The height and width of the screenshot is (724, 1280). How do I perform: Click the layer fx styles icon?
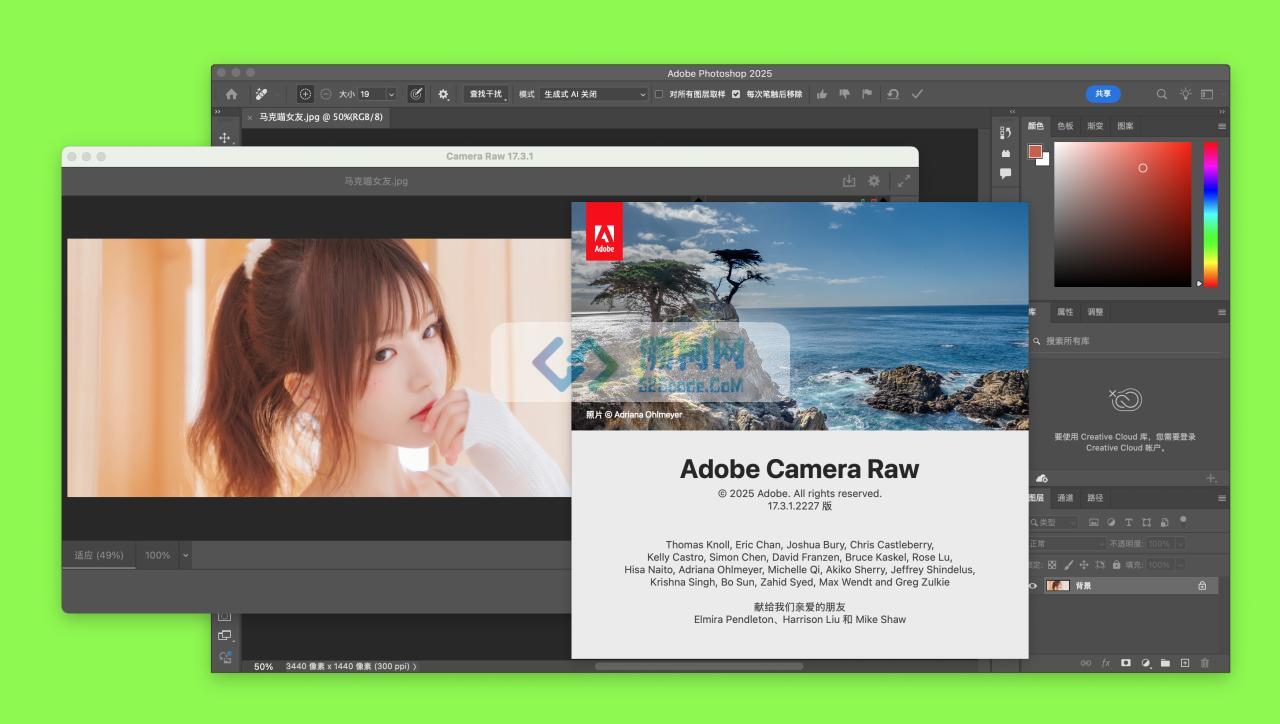click(x=1106, y=663)
